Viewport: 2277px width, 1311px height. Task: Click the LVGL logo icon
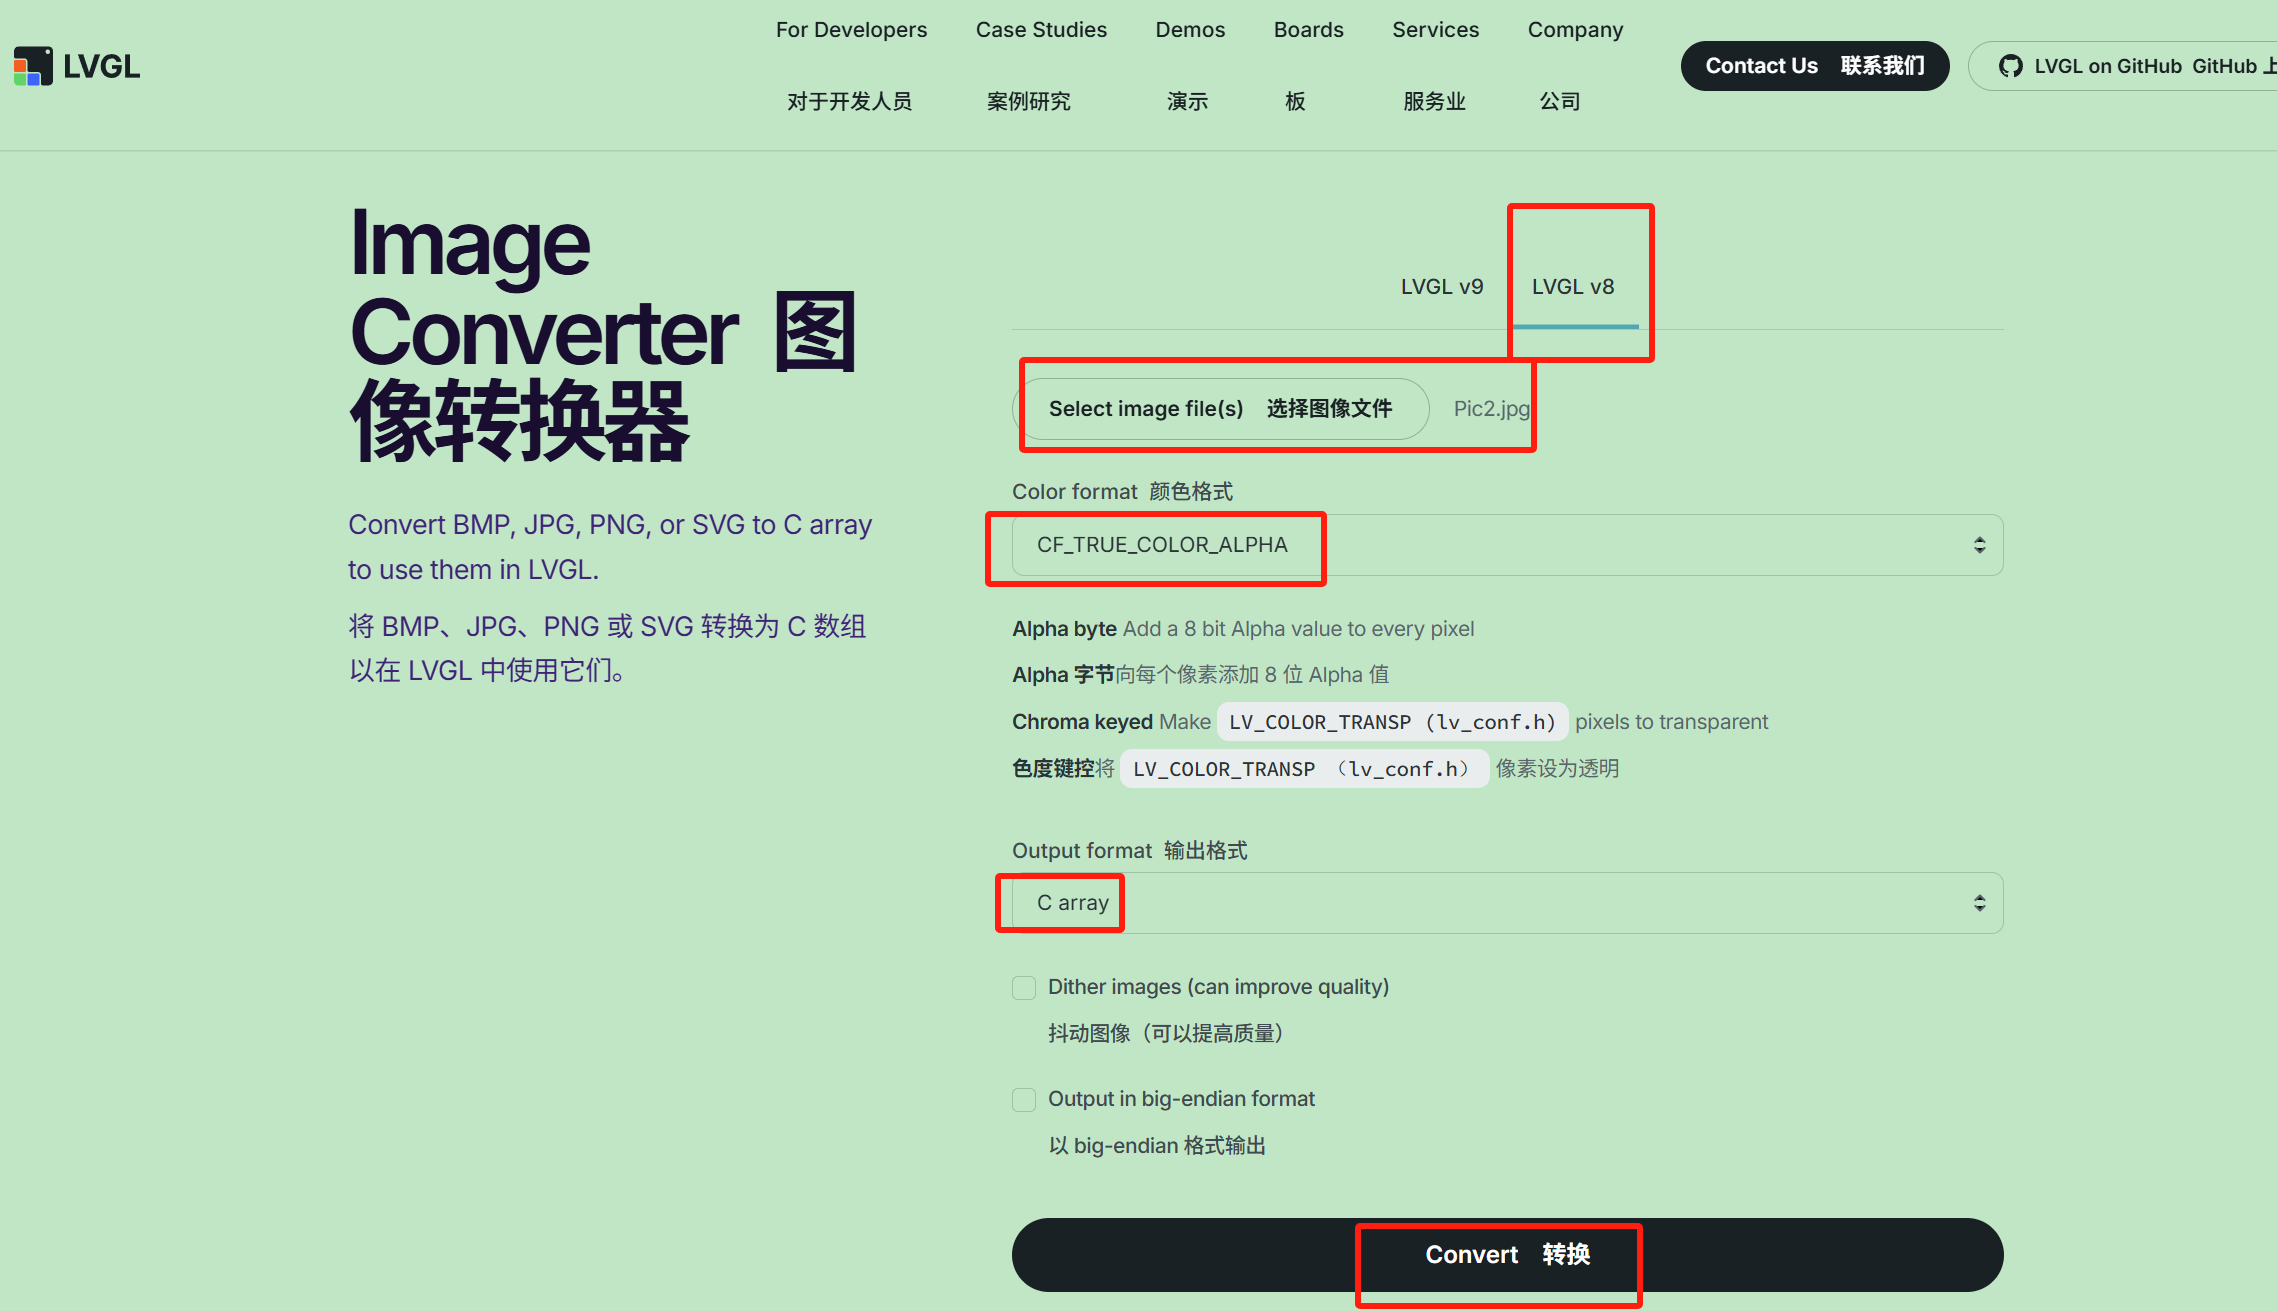(x=33, y=66)
